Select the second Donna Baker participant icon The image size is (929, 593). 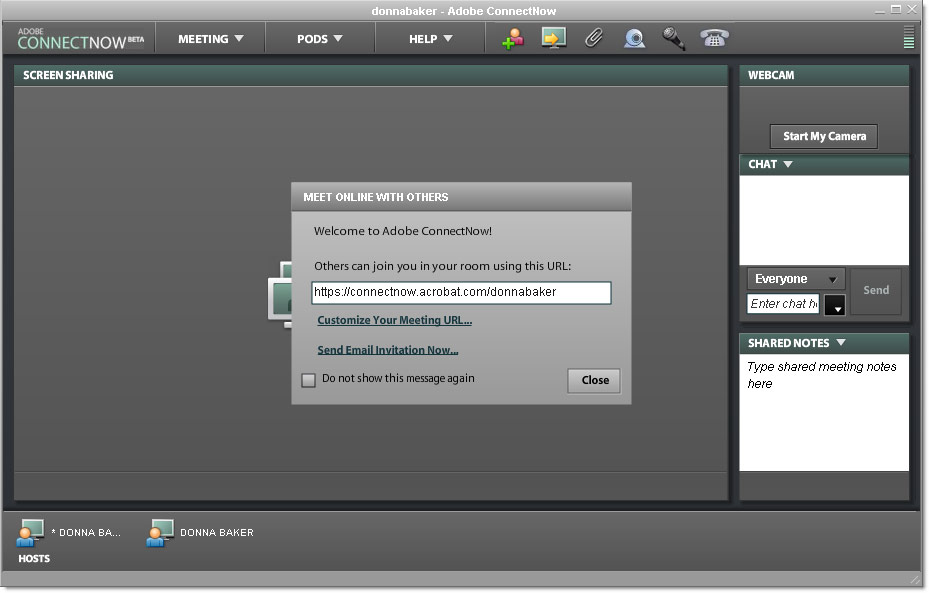160,533
